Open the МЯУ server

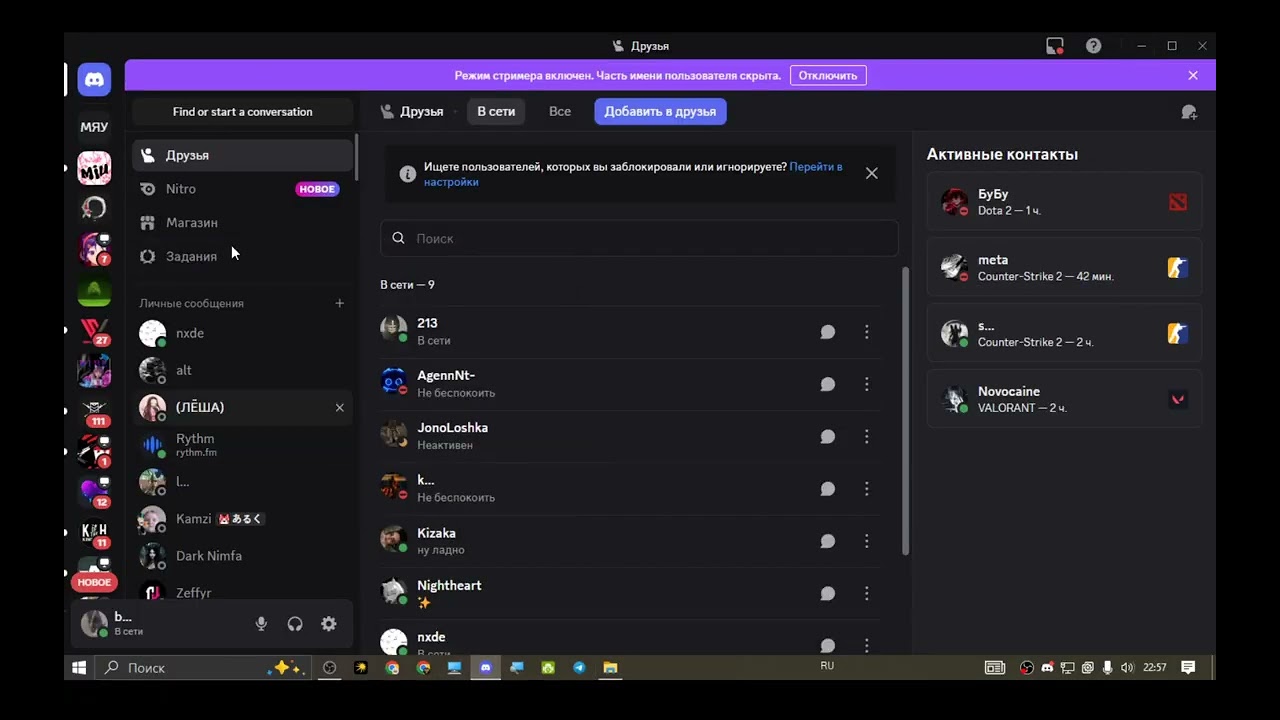(x=94, y=127)
